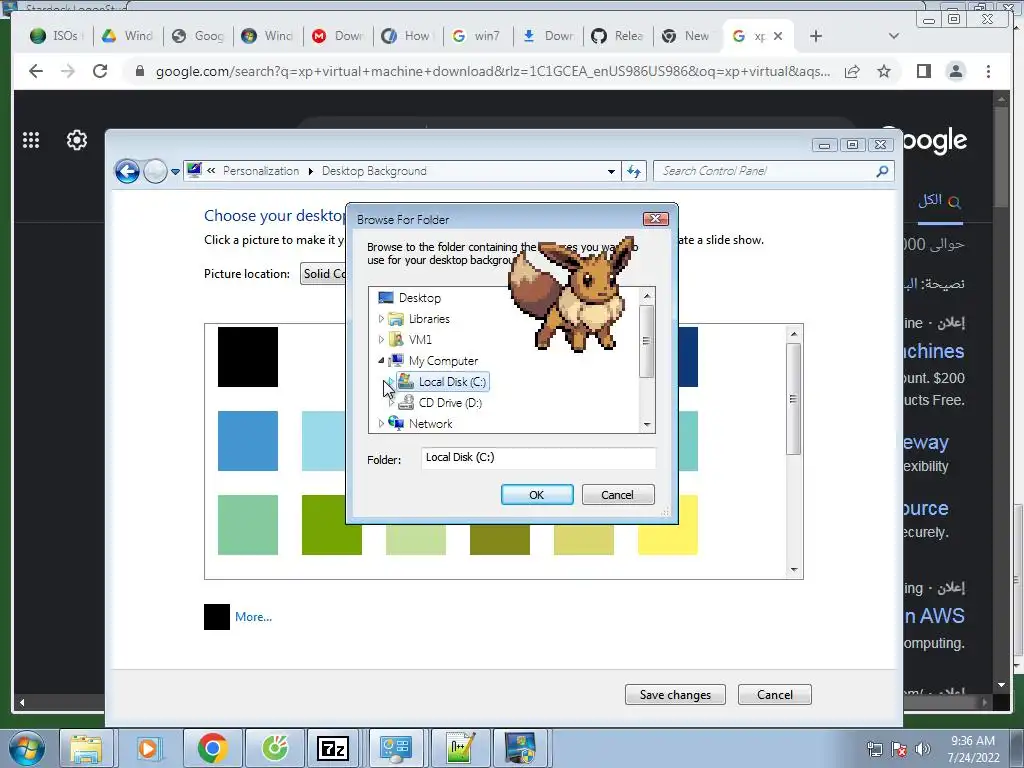Image resolution: width=1024 pixels, height=768 pixels.
Task: Click the color grid scrollbar down arrow
Action: tap(794, 569)
